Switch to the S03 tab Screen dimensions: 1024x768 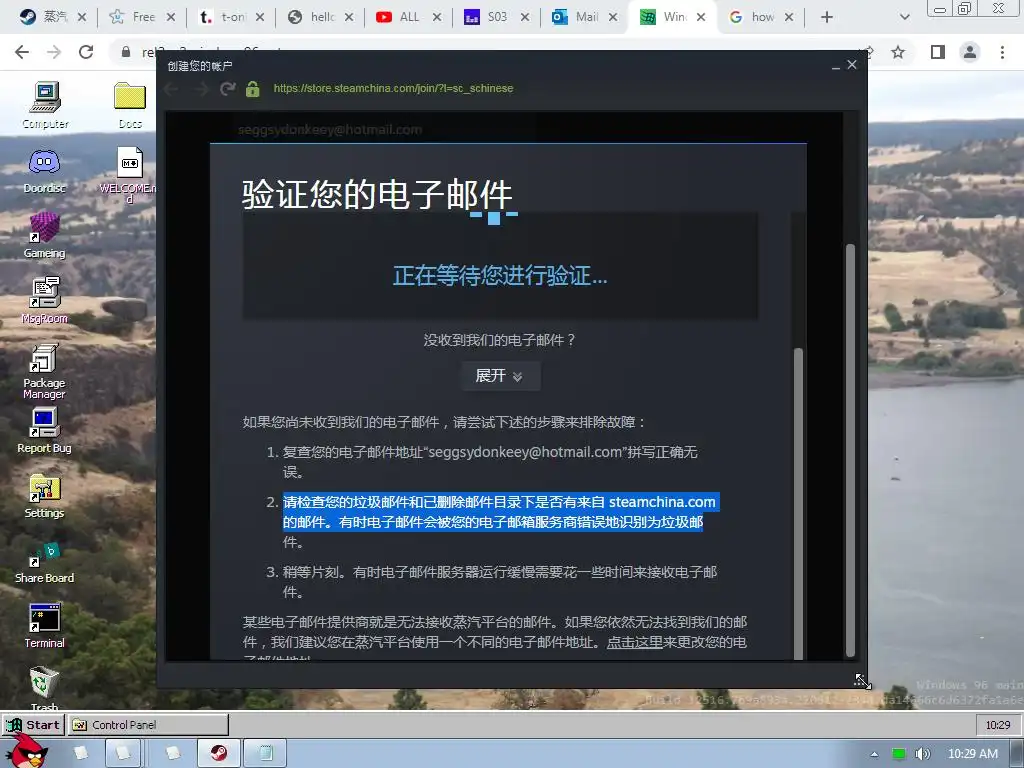tap(497, 17)
